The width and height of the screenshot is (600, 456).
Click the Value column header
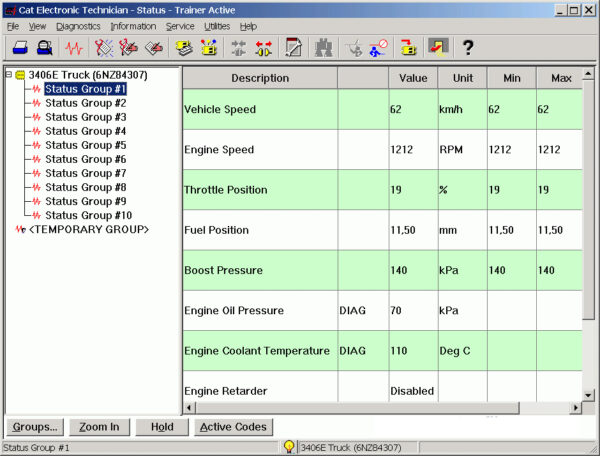(413, 78)
